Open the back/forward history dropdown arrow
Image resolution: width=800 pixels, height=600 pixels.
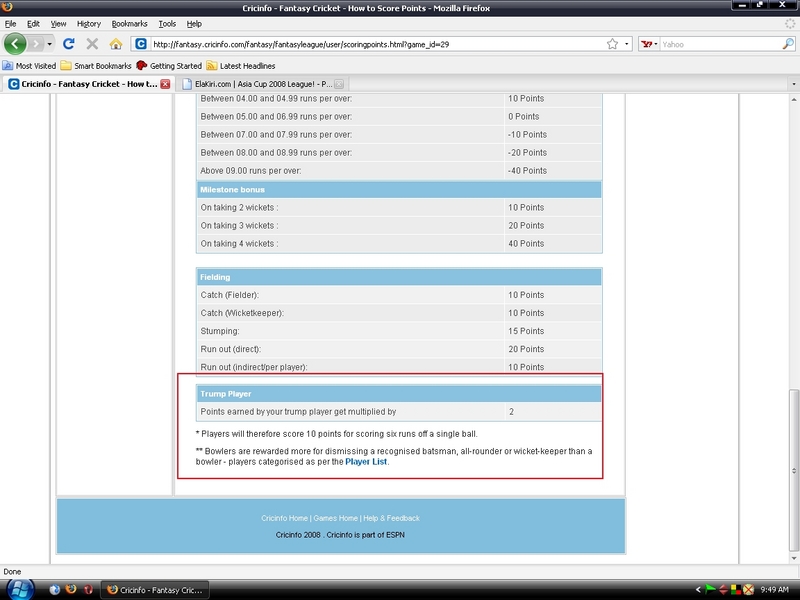point(49,44)
